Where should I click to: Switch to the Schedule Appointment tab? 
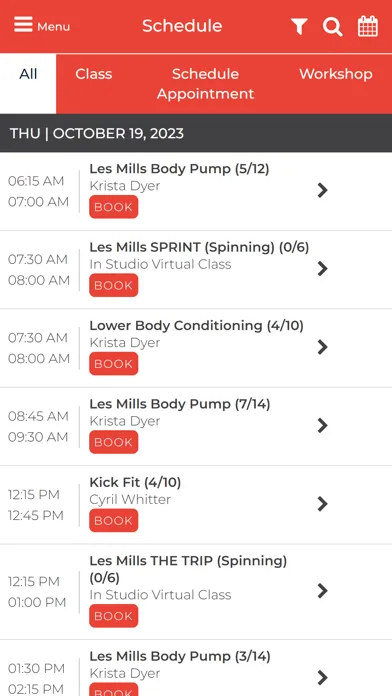tap(205, 84)
